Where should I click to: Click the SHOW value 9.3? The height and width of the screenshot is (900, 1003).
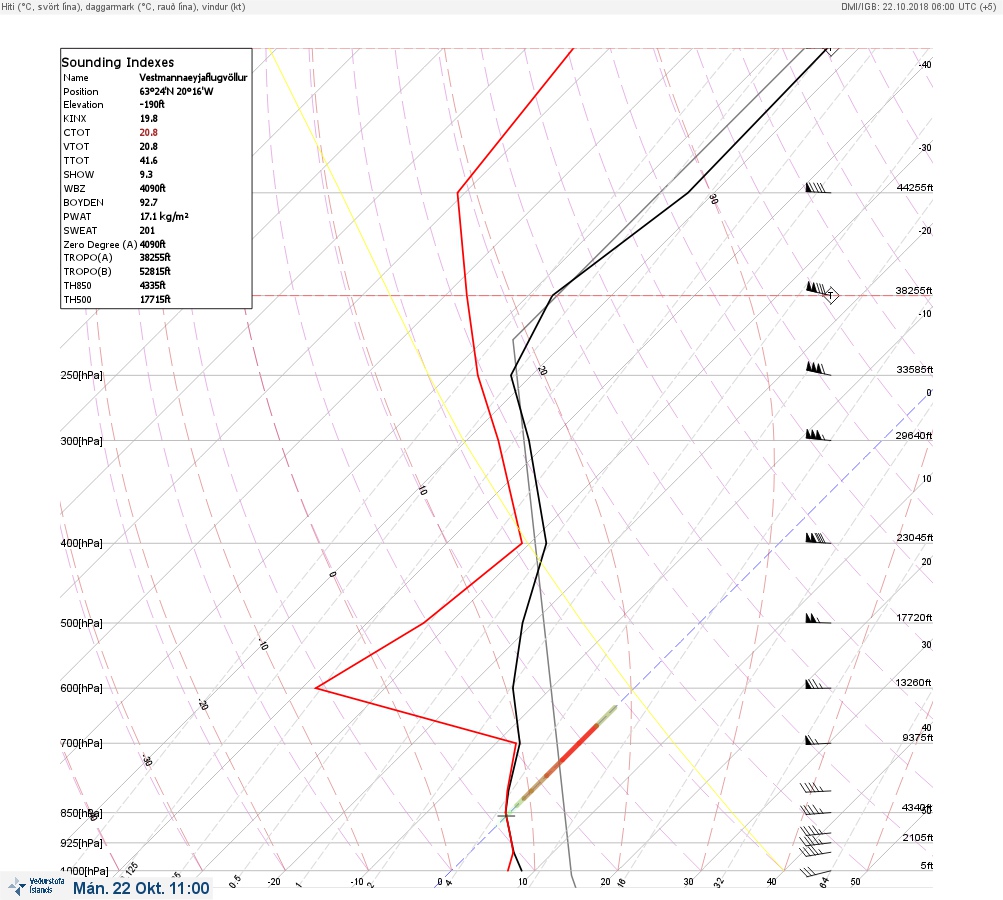pyautogui.click(x=146, y=175)
